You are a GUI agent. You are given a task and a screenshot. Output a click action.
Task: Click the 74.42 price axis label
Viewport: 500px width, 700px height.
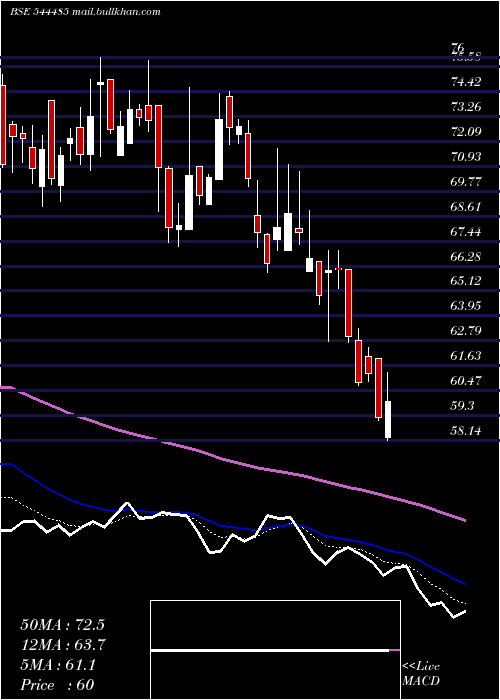pyautogui.click(x=467, y=82)
